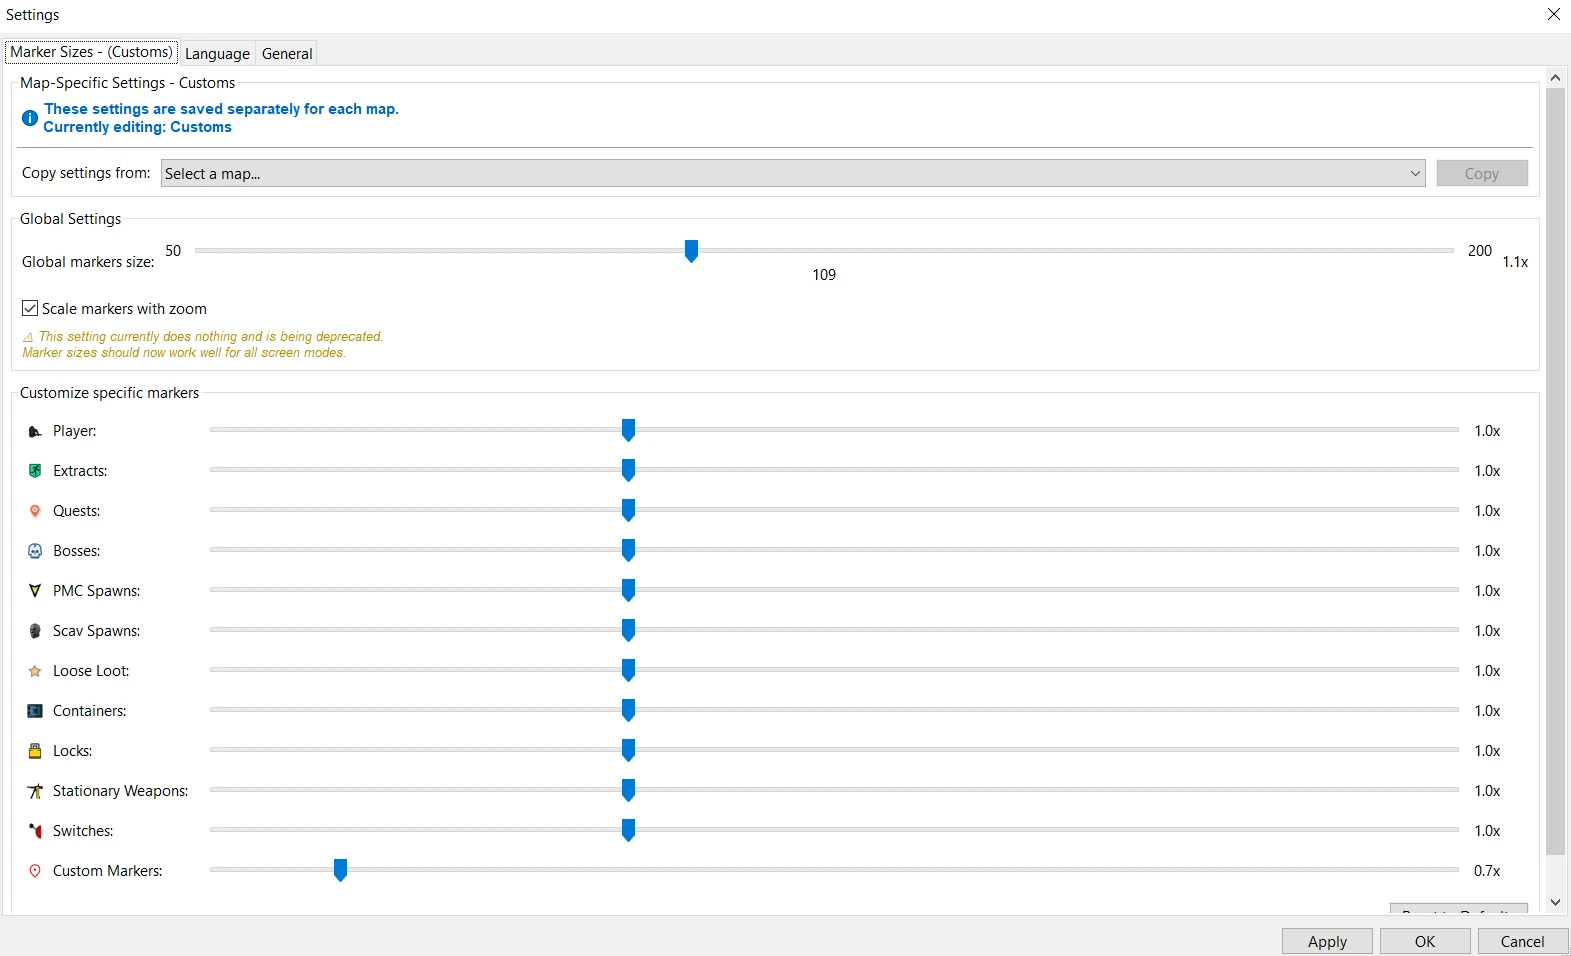The image size is (1571, 956).
Task: Switch to the Language tab
Action: [217, 54]
